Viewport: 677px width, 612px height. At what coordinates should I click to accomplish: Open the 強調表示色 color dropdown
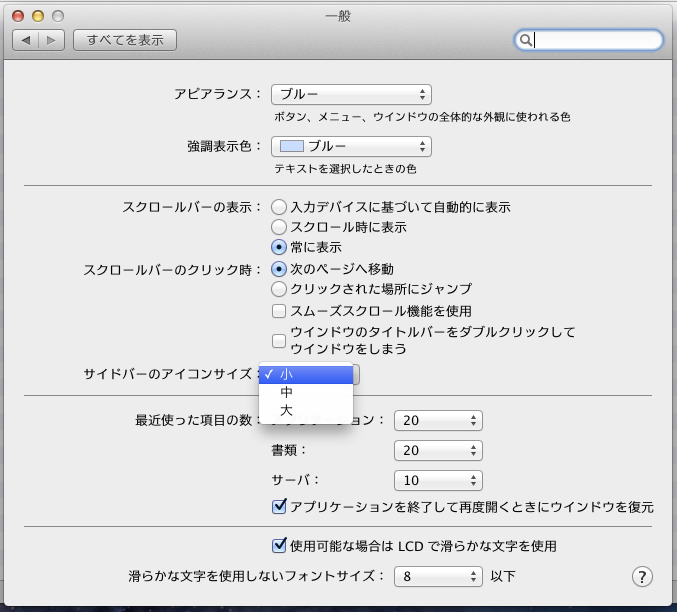tap(351, 147)
